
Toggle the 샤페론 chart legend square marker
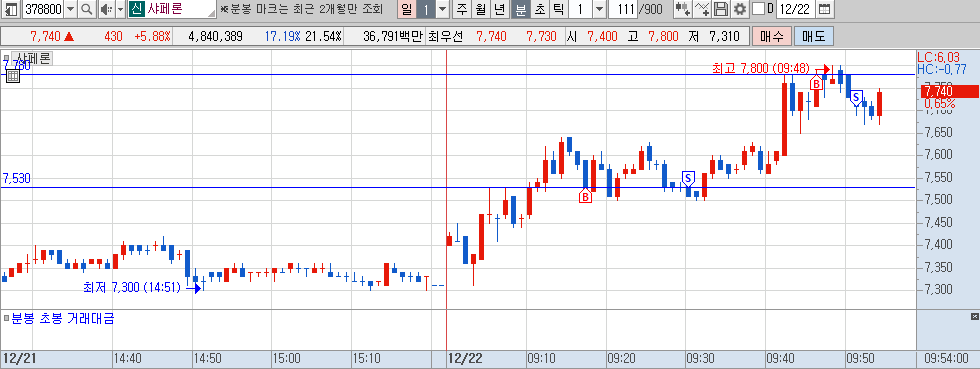tap(7, 59)
